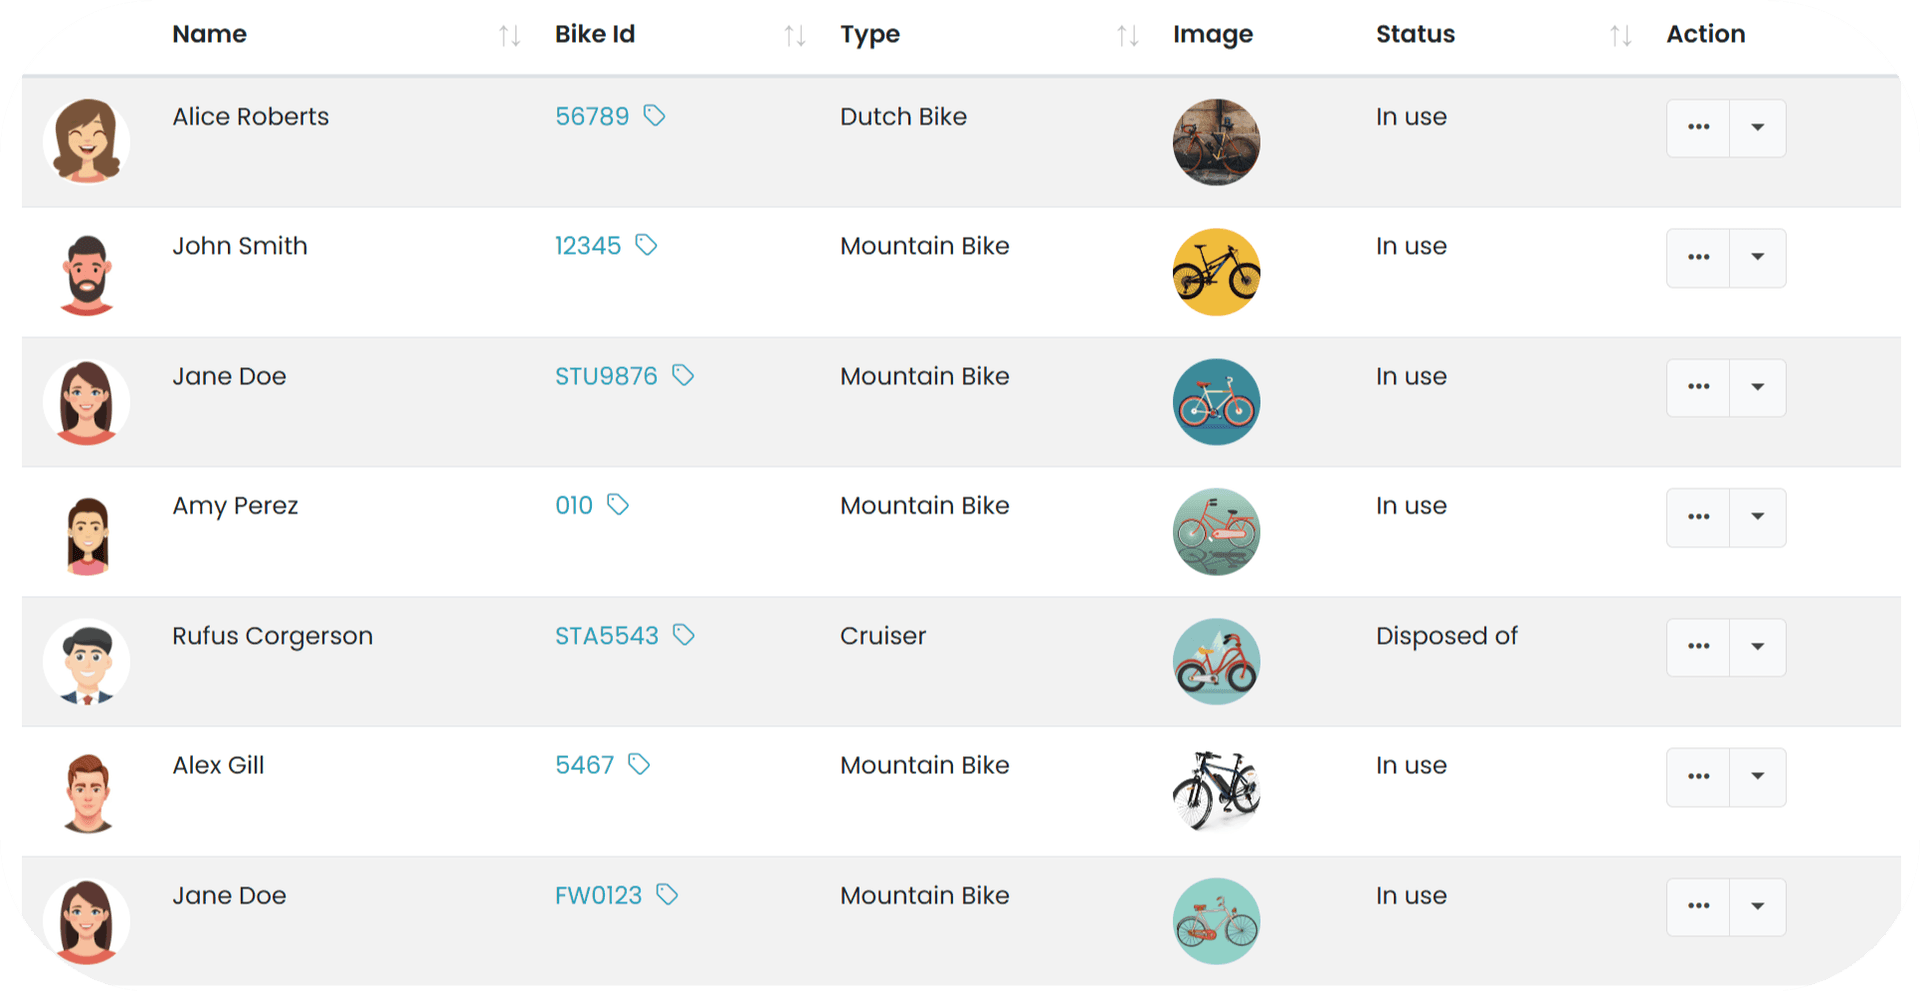Click Rufus Corgerson's avatar picture
1920x992 pixels.
tap(87, 662)
